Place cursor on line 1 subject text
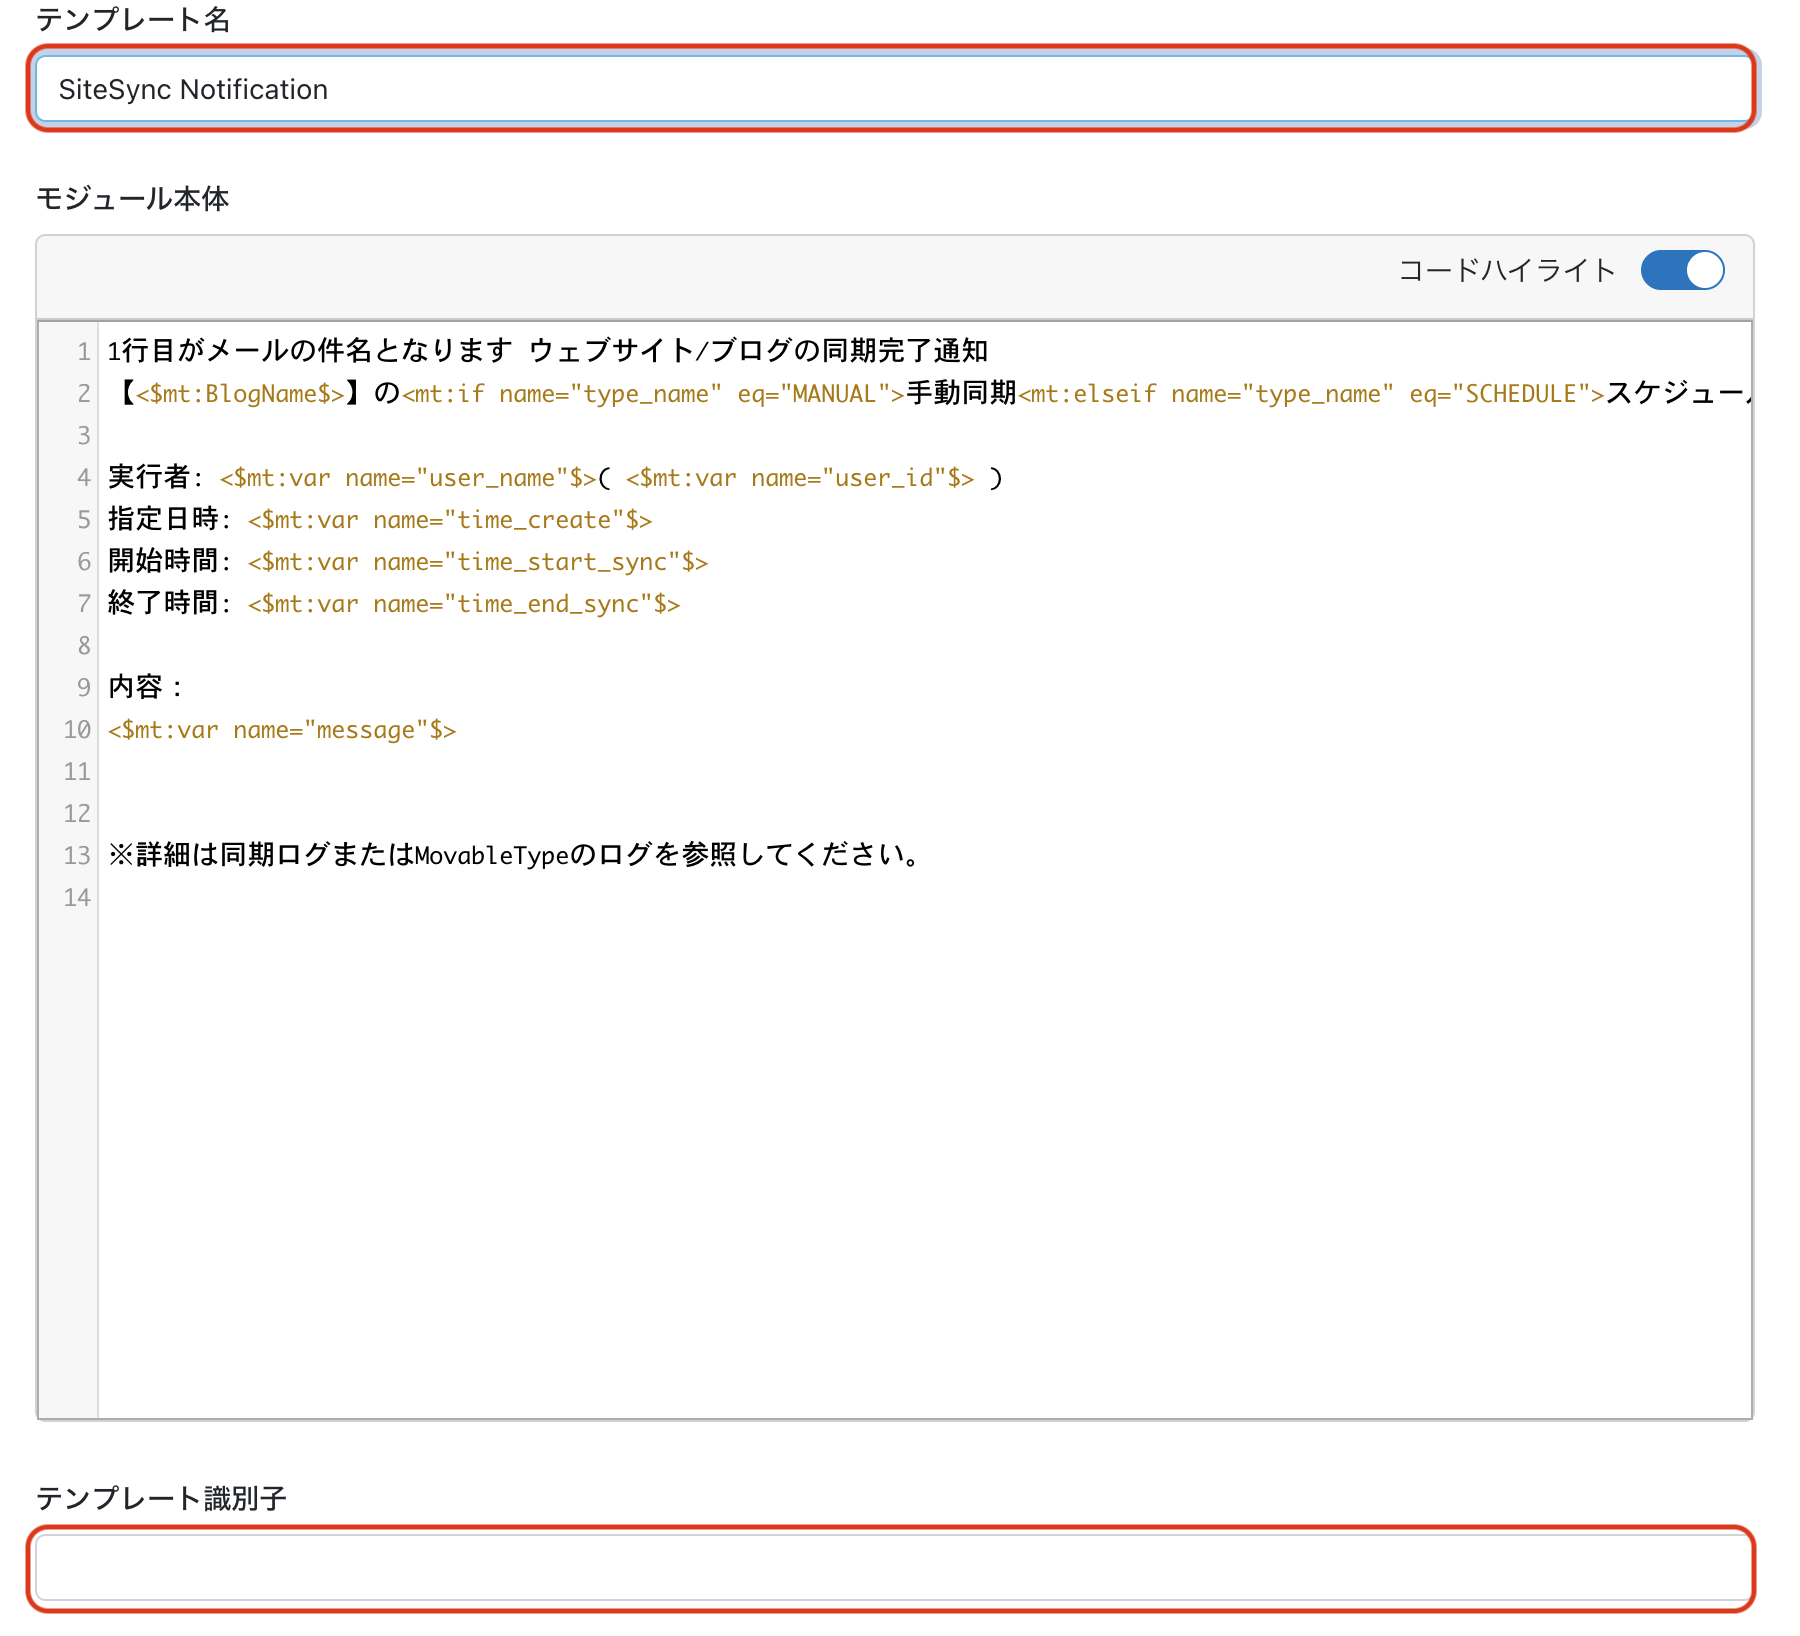Screen dimensions: 1800x1636 (x=548, y=351)
